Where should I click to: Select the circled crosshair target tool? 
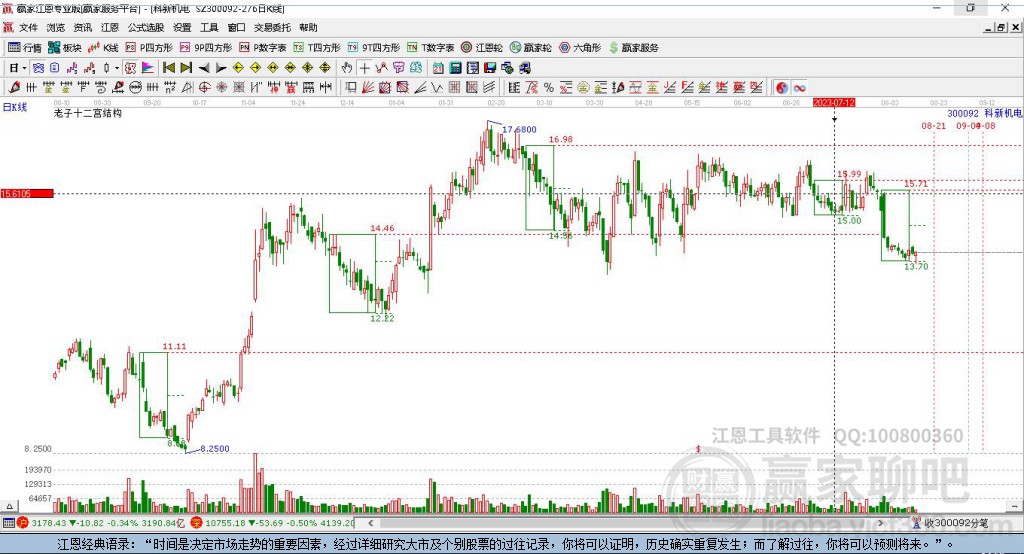tap(204, 88)
